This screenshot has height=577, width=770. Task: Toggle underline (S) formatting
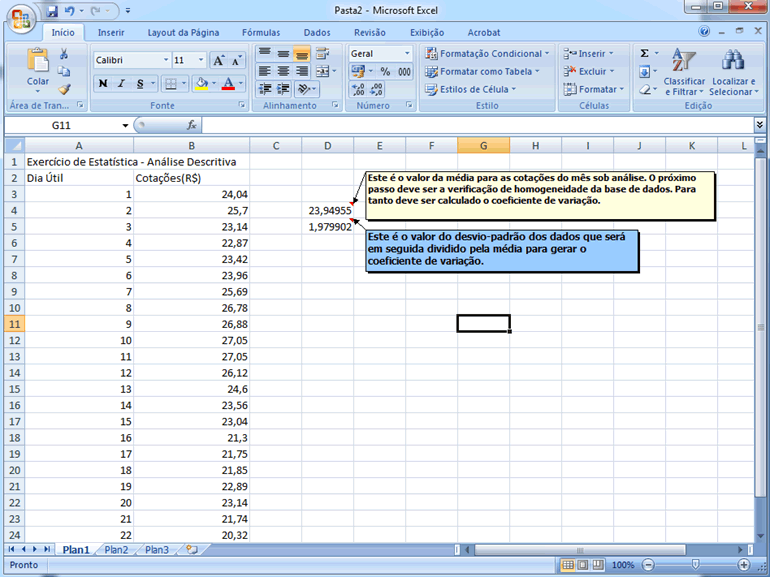coord(139,84)
